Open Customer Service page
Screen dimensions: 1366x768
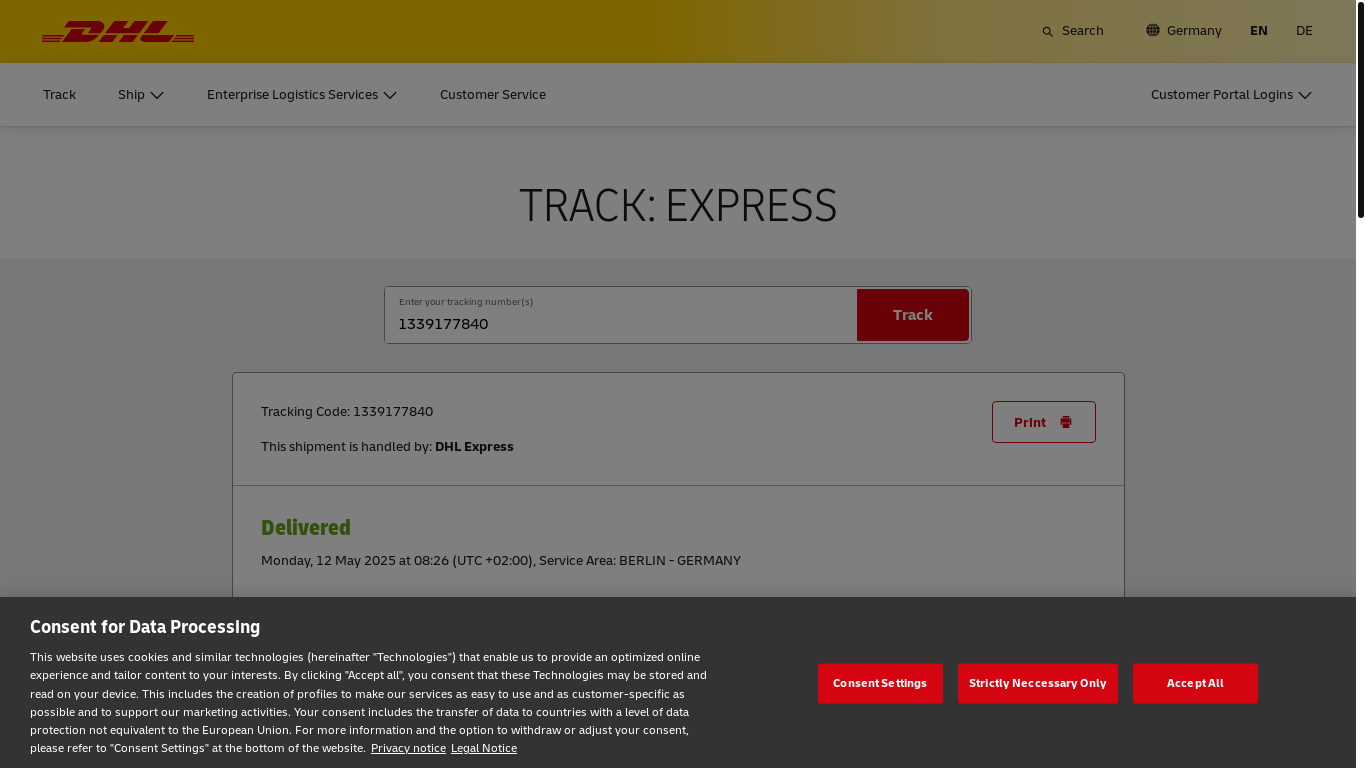pos(493,95)
